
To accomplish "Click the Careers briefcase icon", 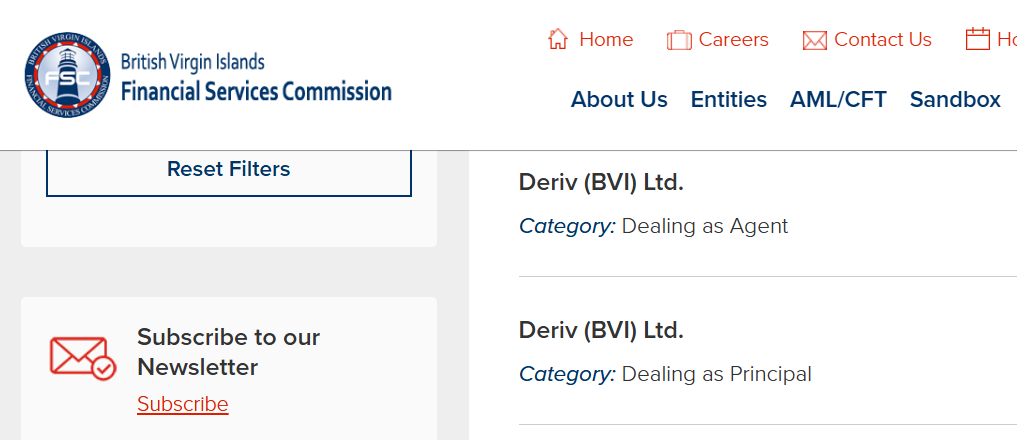I will click(679, 40).
